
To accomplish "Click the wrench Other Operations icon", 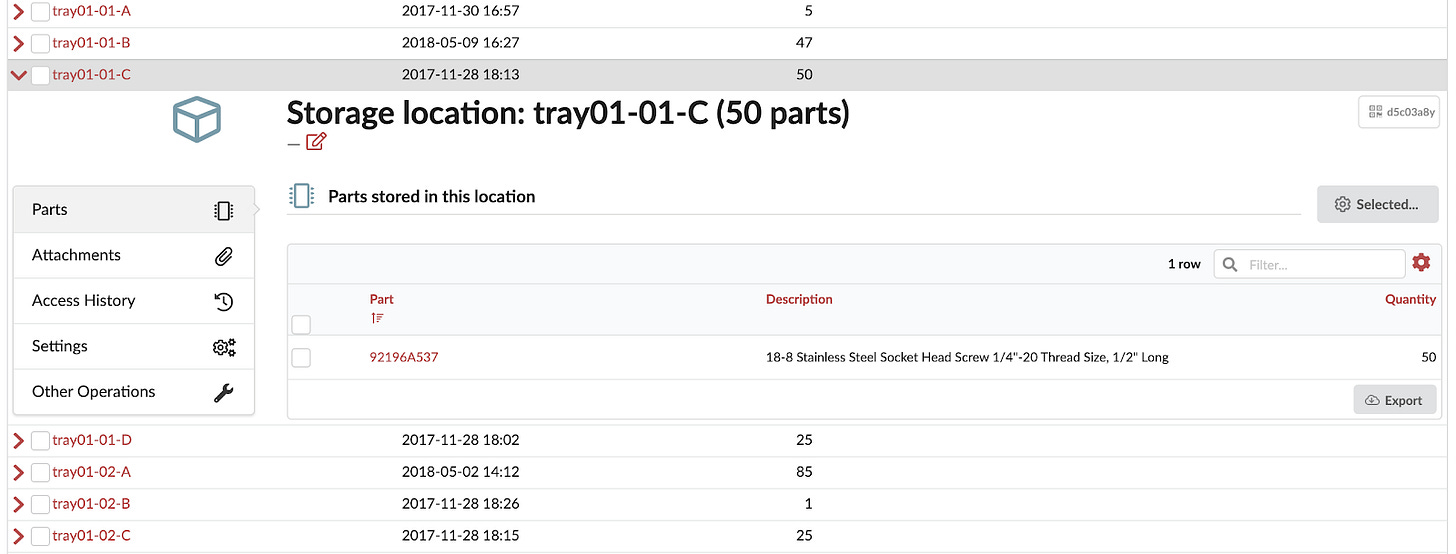I will coord(224,392).
